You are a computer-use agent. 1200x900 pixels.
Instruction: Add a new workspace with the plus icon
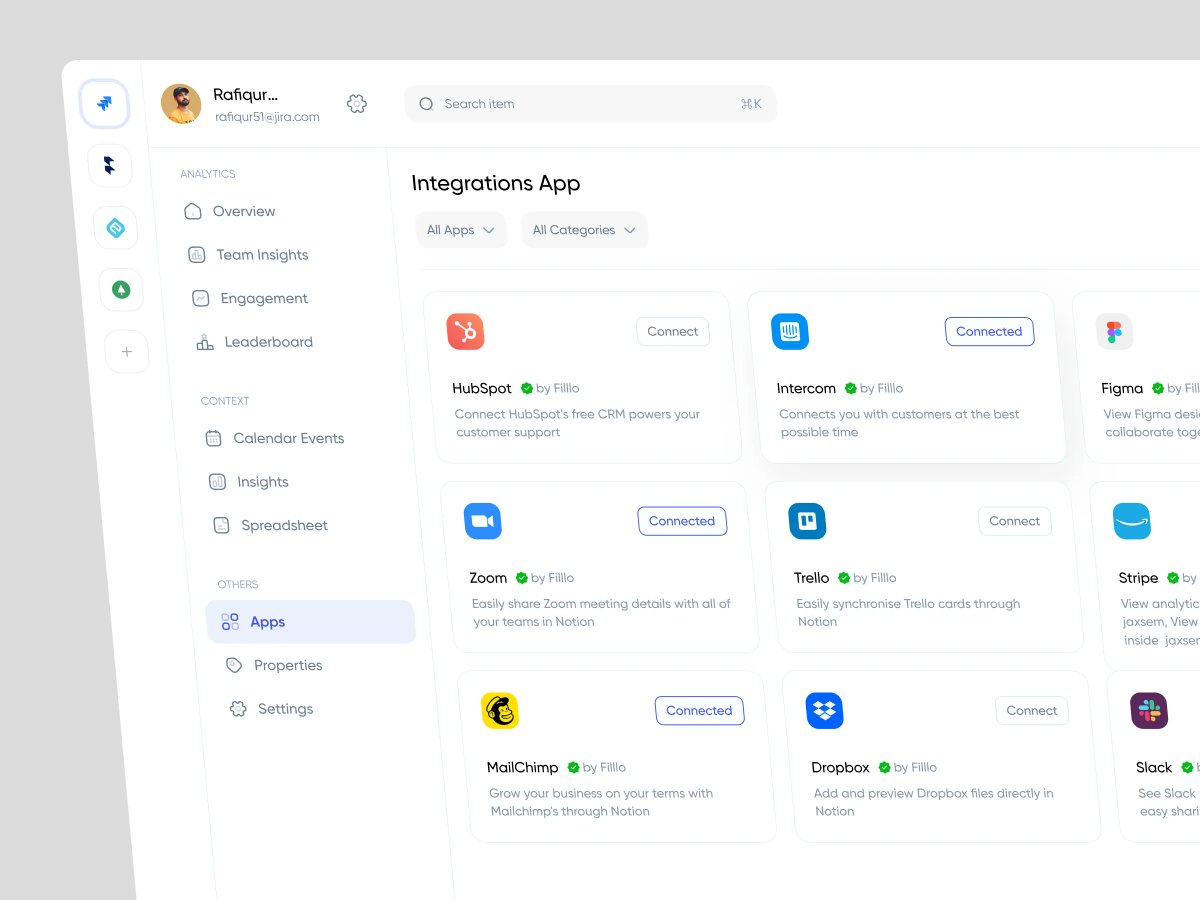(x=126, y=352)
